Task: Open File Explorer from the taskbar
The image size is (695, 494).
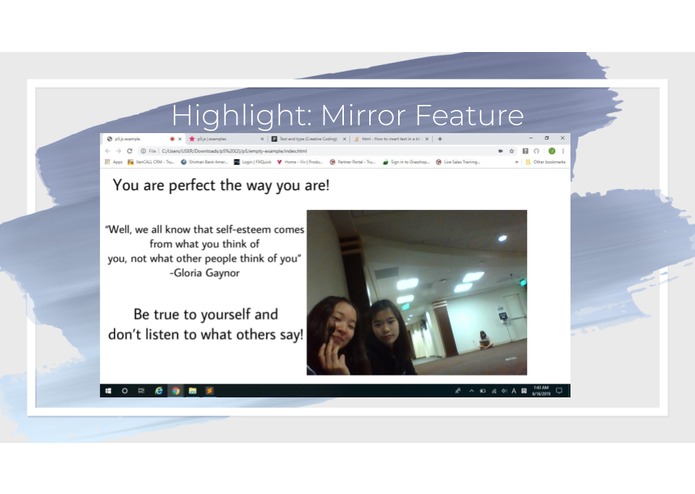Action: coord(192,391)
